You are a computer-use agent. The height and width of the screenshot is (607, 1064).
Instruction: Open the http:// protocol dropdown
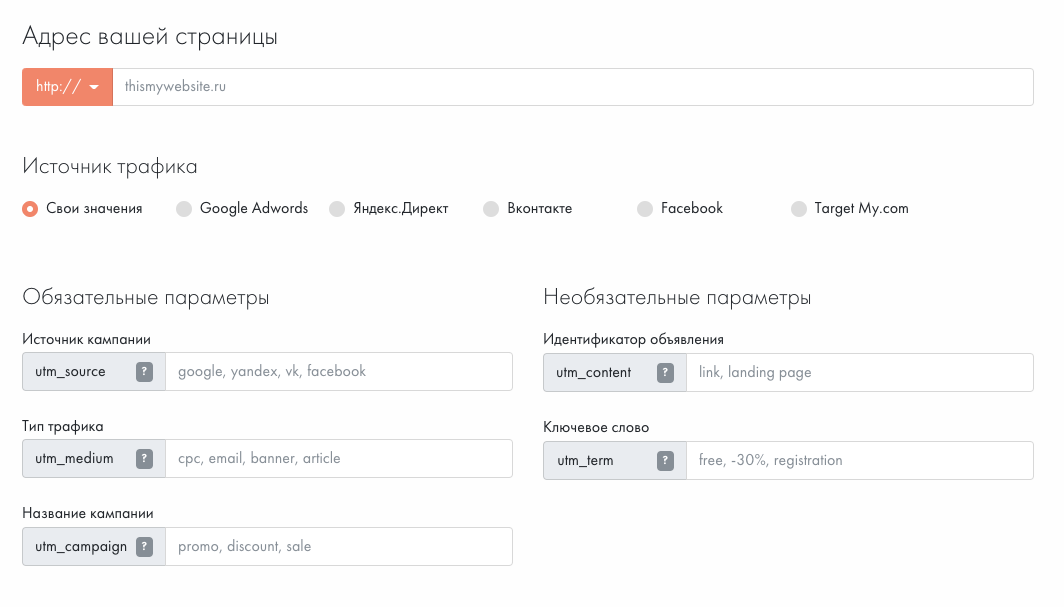tap(67, 87)
